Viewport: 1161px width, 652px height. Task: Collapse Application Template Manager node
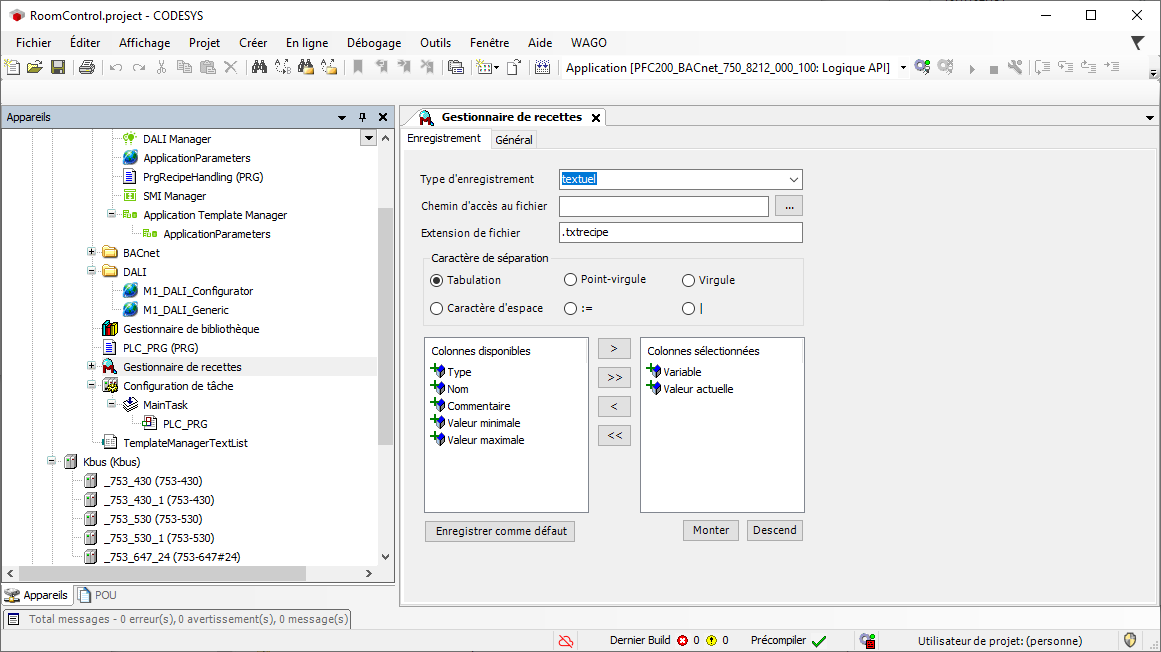(112, 214)
